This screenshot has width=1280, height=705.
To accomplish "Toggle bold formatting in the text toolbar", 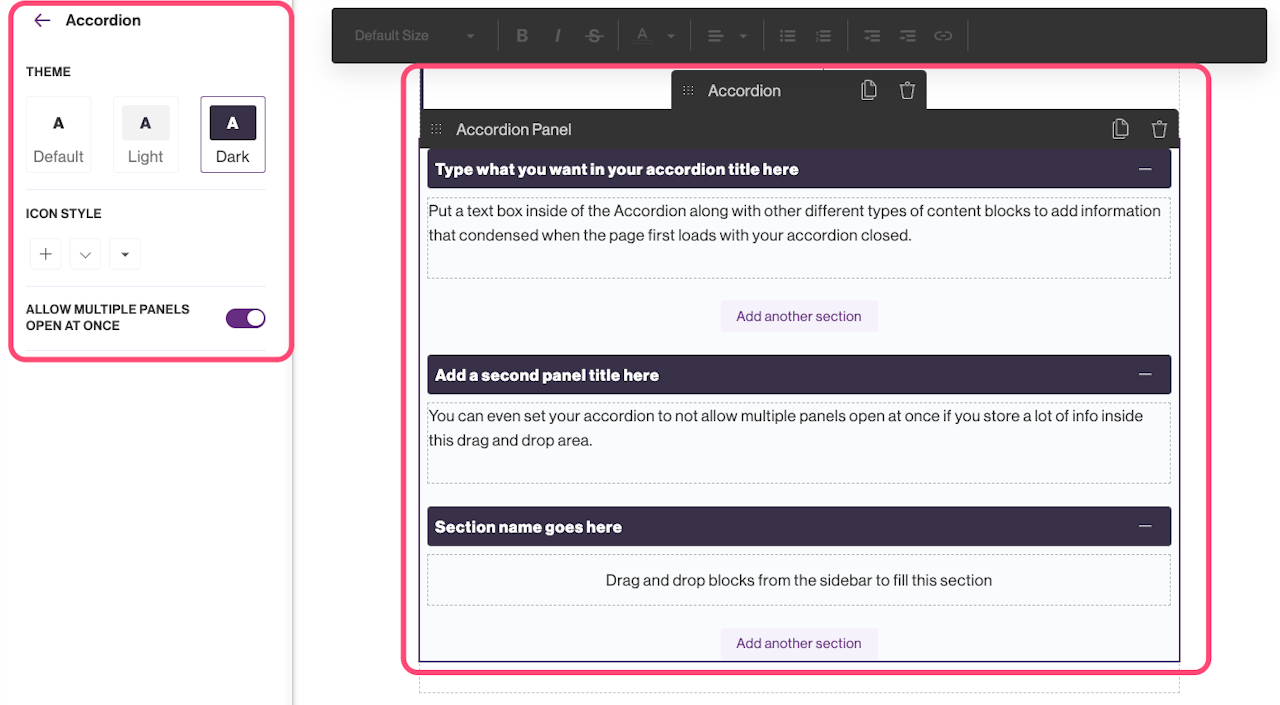I will click(x=522, y=36).
